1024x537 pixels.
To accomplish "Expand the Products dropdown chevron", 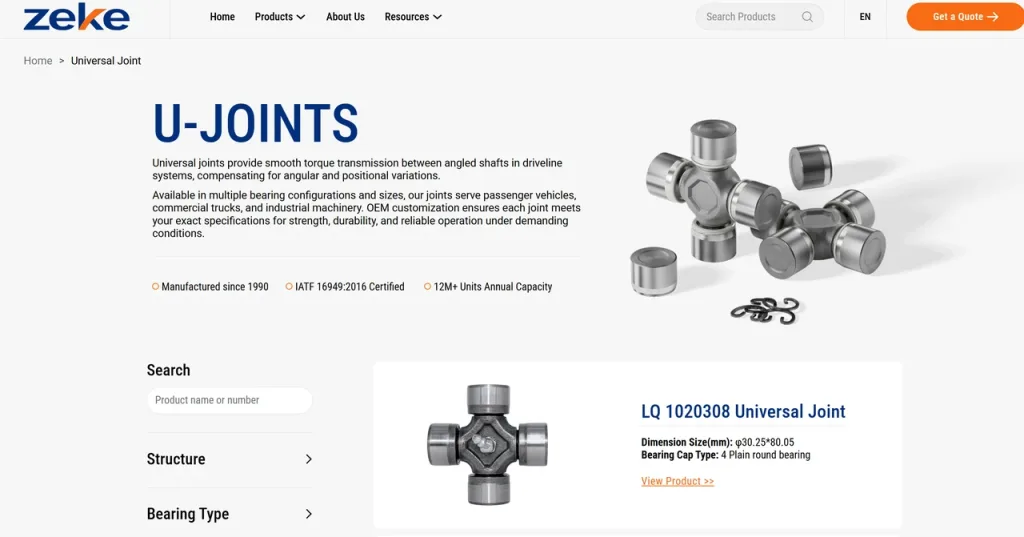I will [x=301, y=17].
